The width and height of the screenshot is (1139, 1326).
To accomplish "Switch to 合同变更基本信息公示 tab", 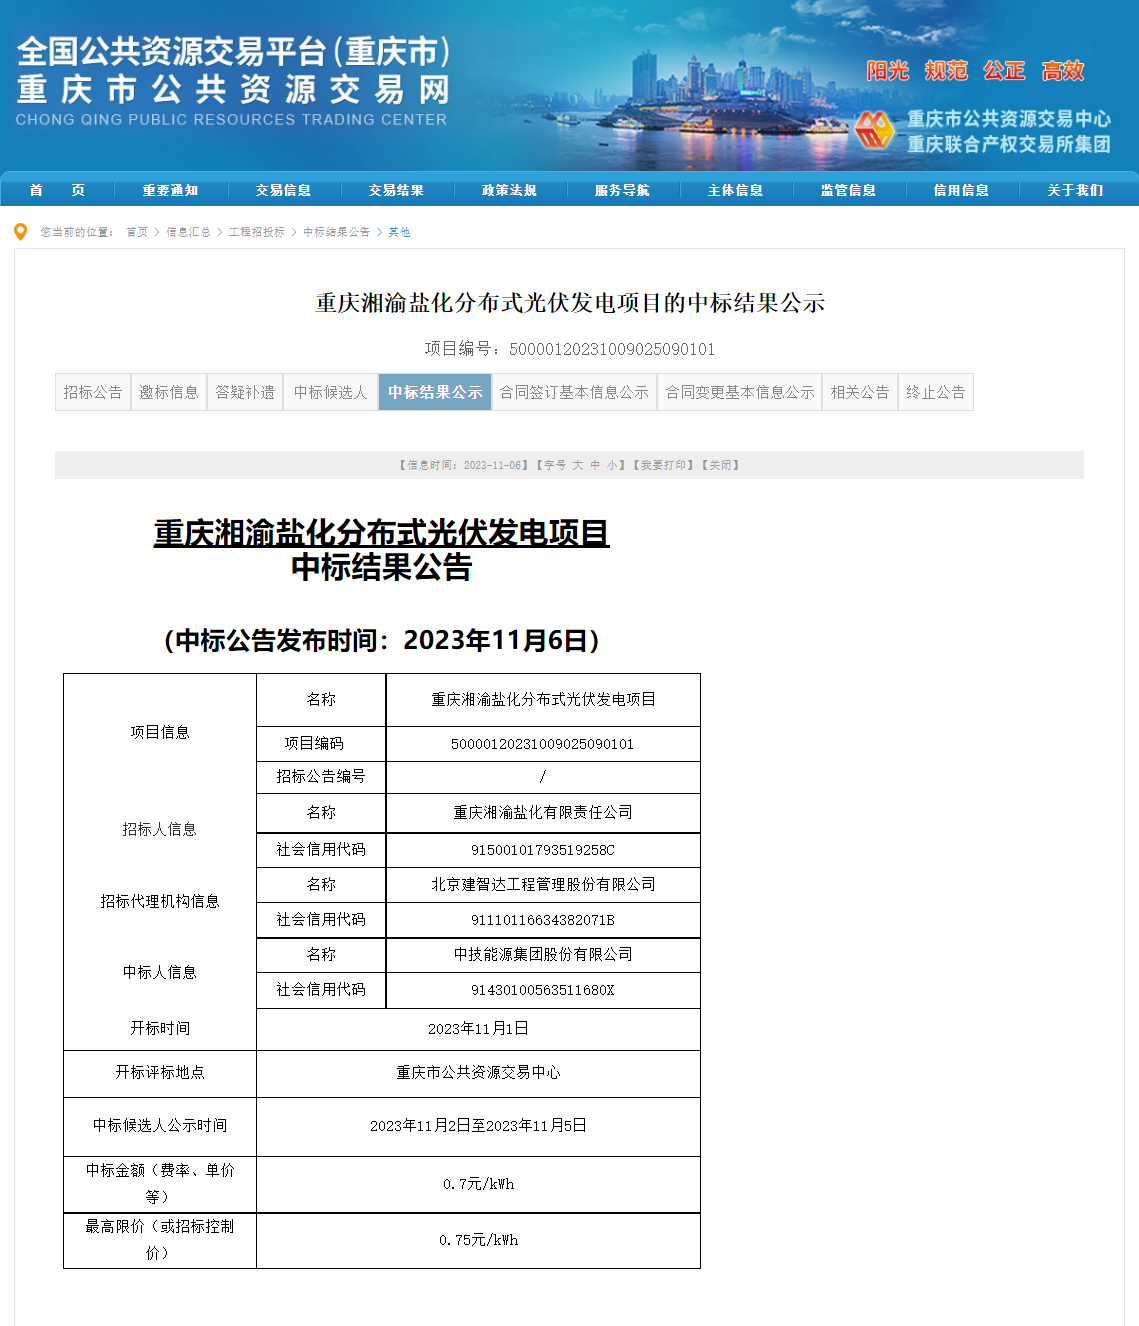I will point(740,392).
